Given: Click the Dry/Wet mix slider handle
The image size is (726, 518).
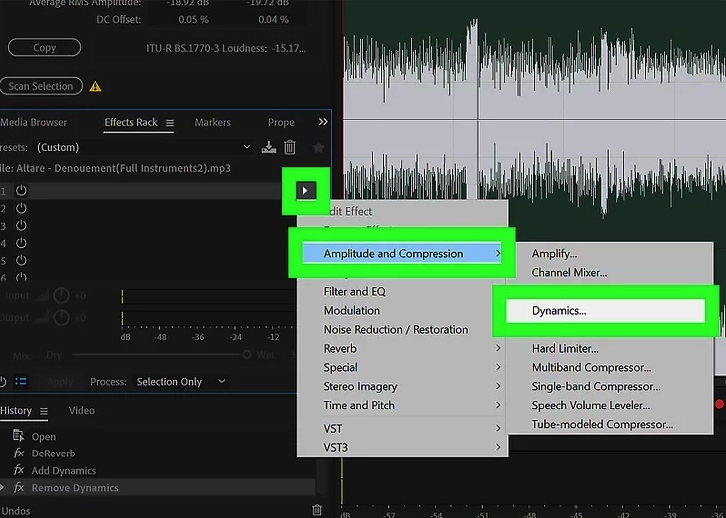Looking at the screenshot, I should point(248,355).
